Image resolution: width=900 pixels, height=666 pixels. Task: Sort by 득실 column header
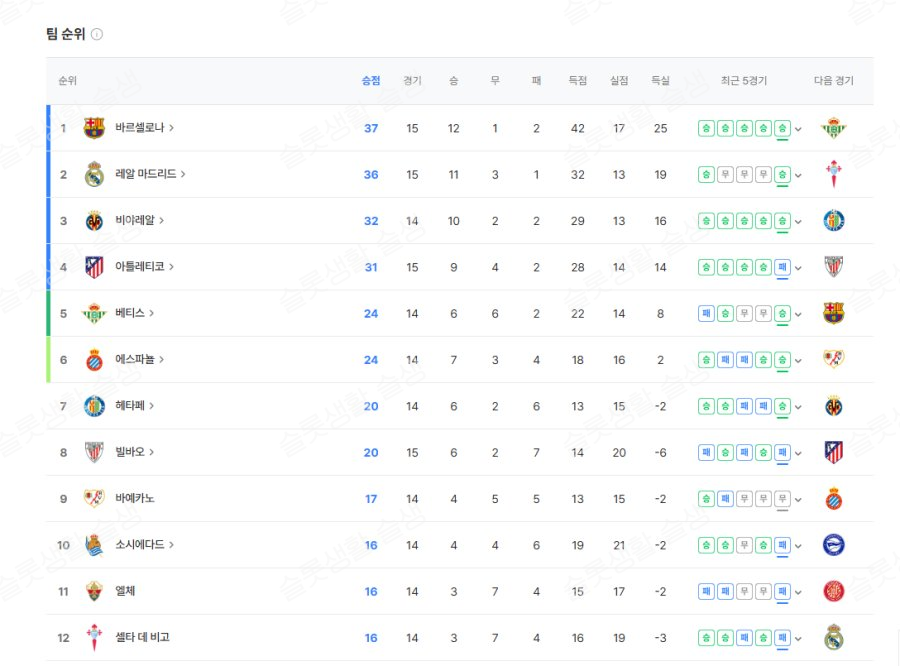pos(660,81)
